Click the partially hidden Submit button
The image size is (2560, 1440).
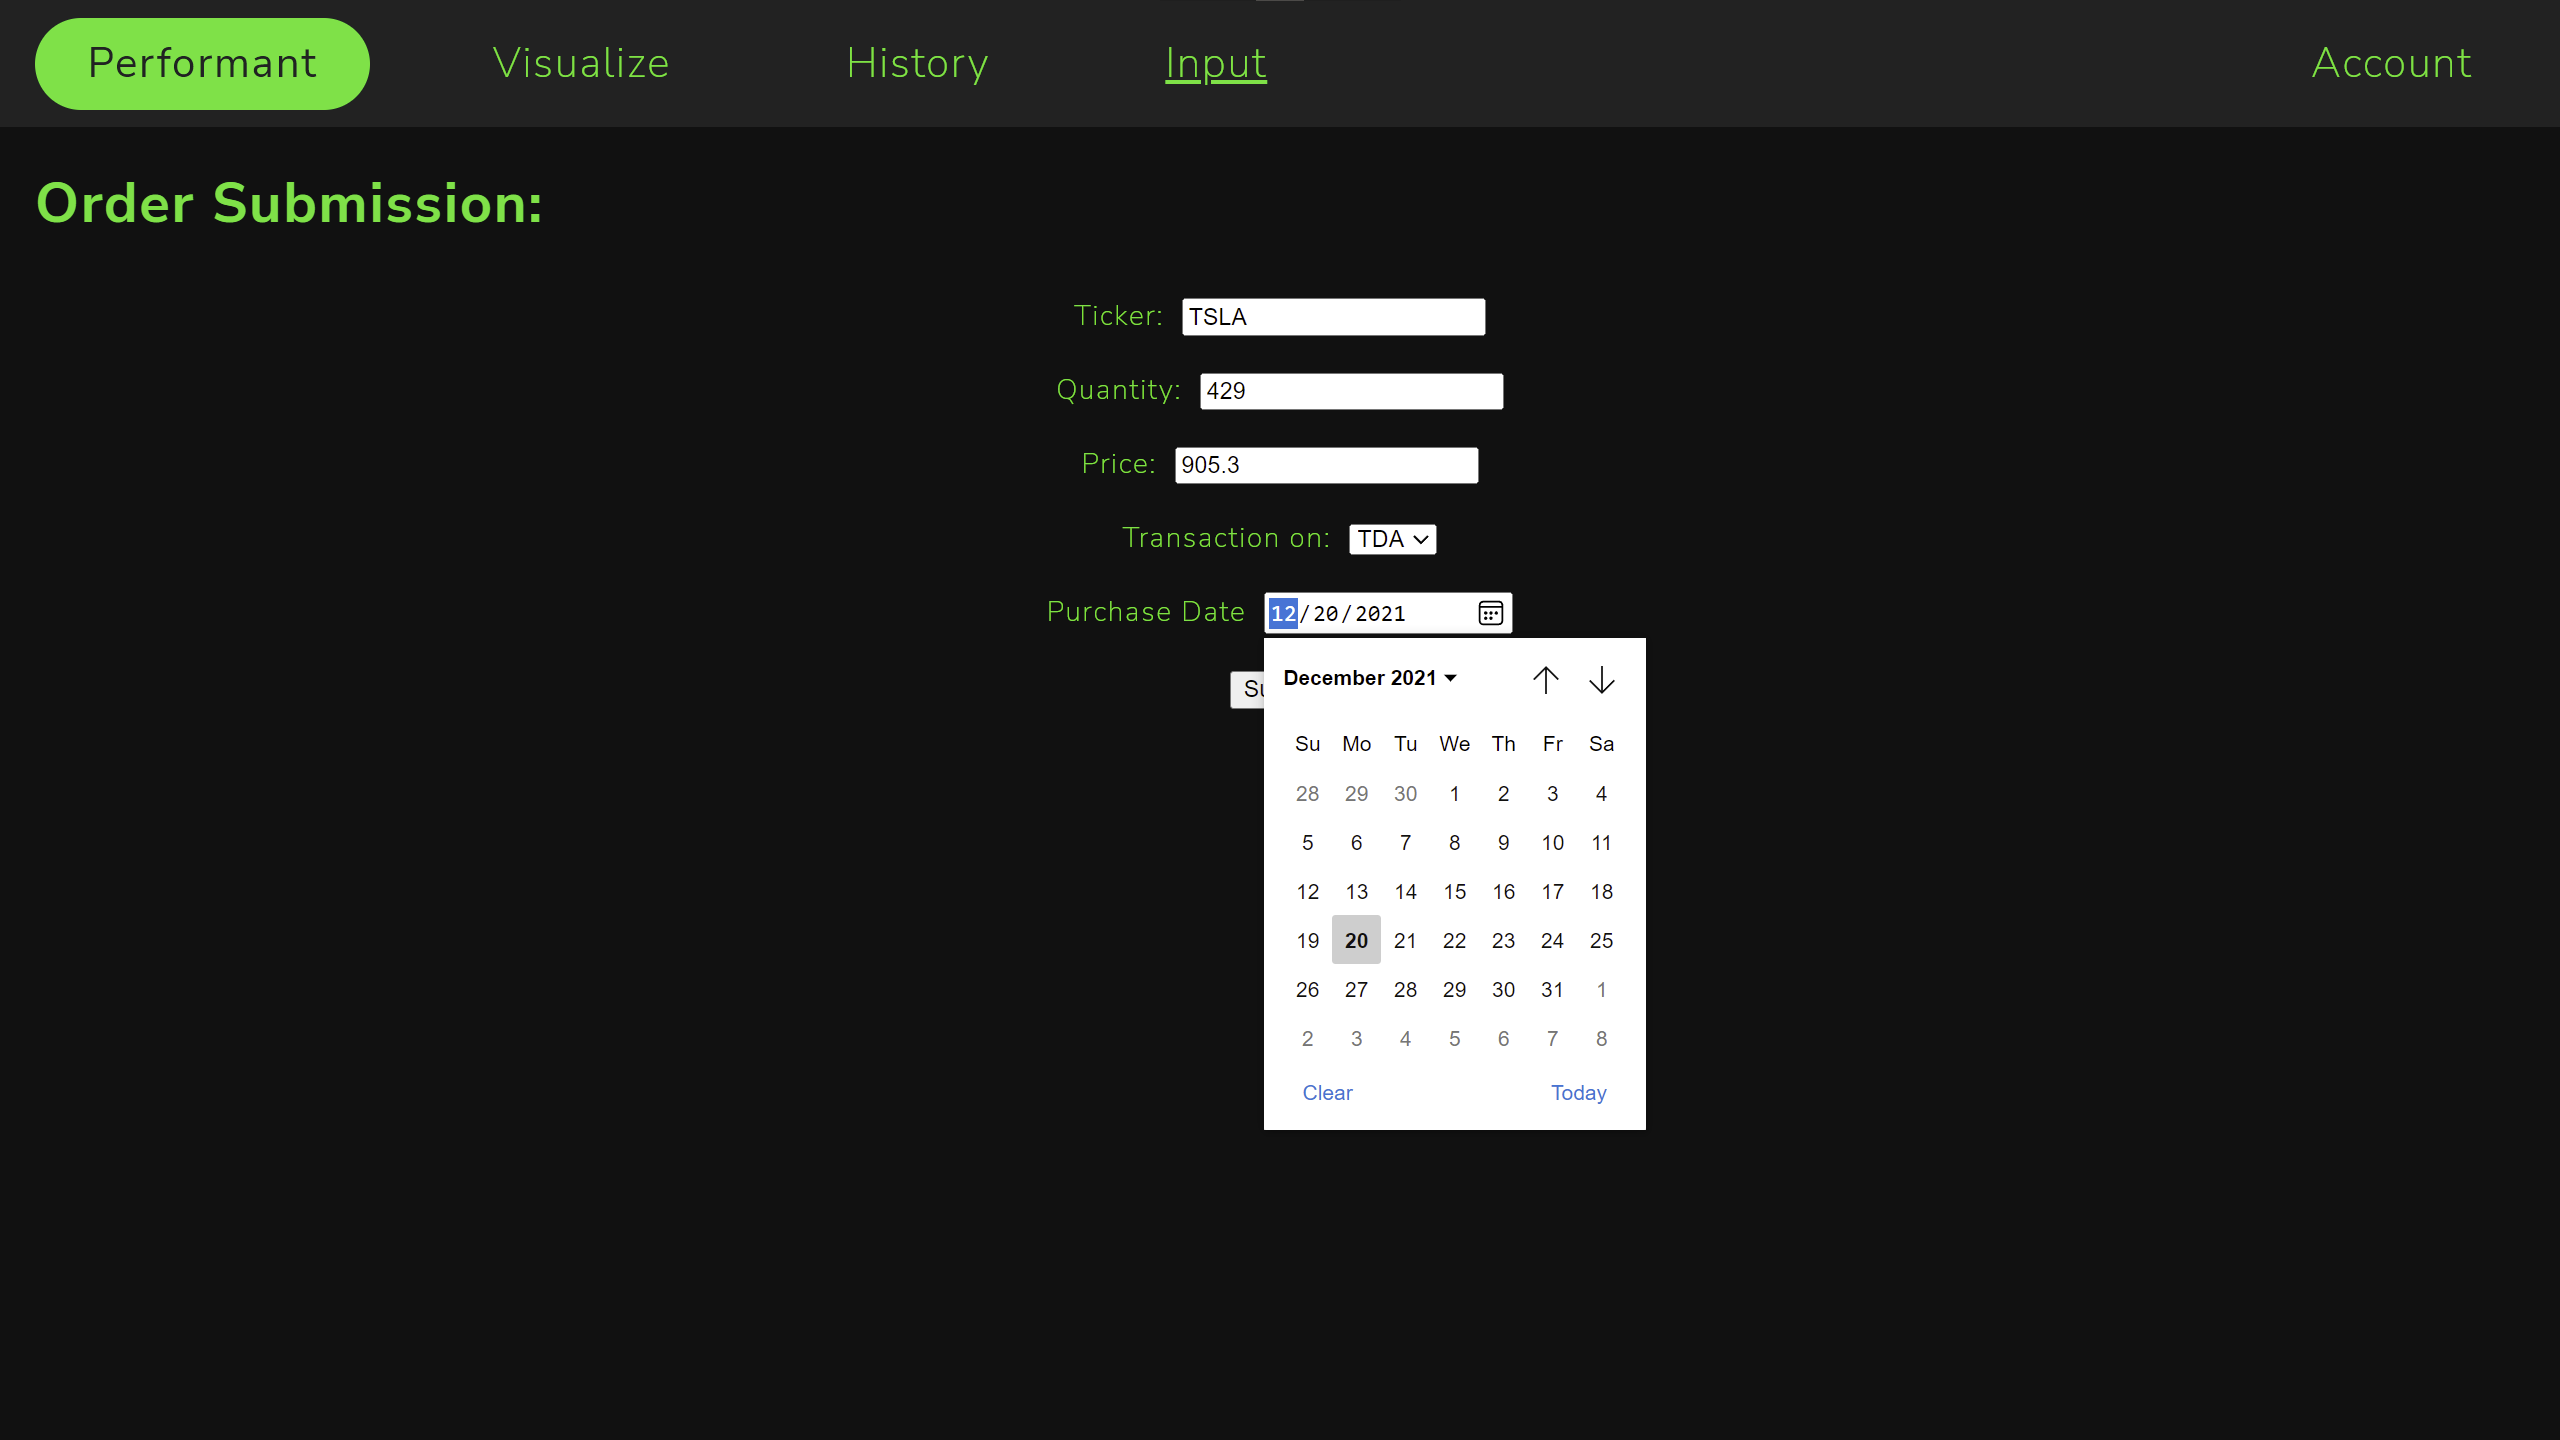click(1247, 690)
